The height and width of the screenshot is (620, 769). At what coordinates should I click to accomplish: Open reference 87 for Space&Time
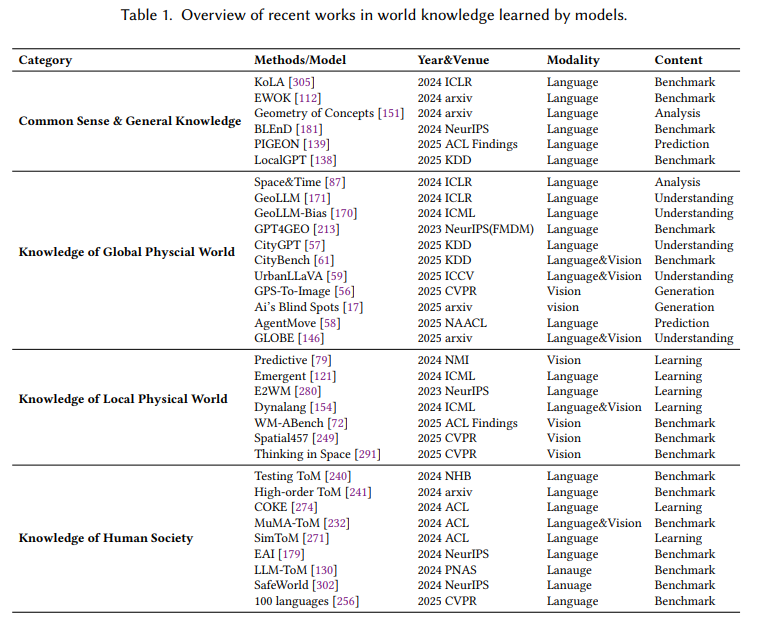[x=335, y=182]
